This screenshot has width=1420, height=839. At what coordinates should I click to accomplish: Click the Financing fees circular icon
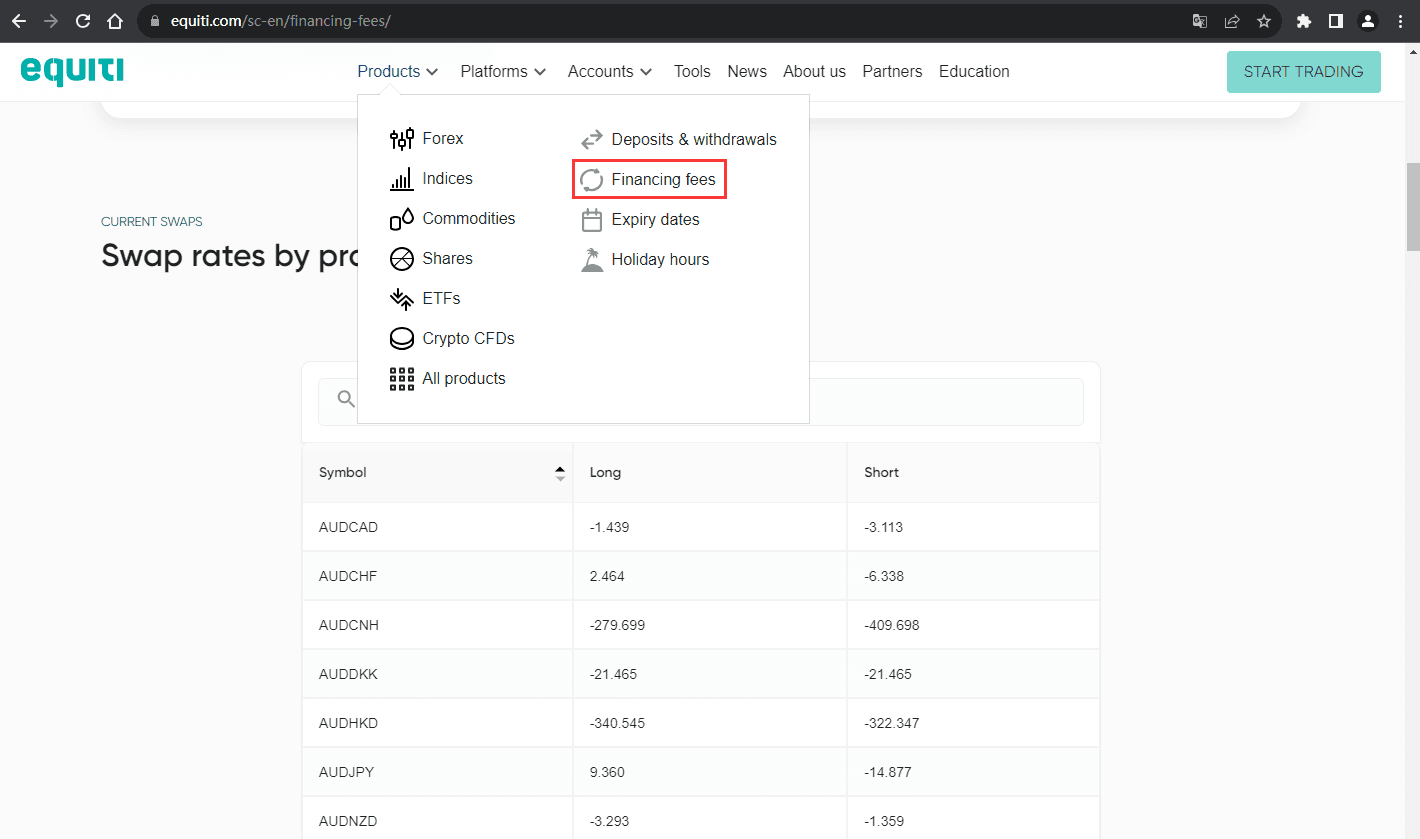[x=592, y=180]
